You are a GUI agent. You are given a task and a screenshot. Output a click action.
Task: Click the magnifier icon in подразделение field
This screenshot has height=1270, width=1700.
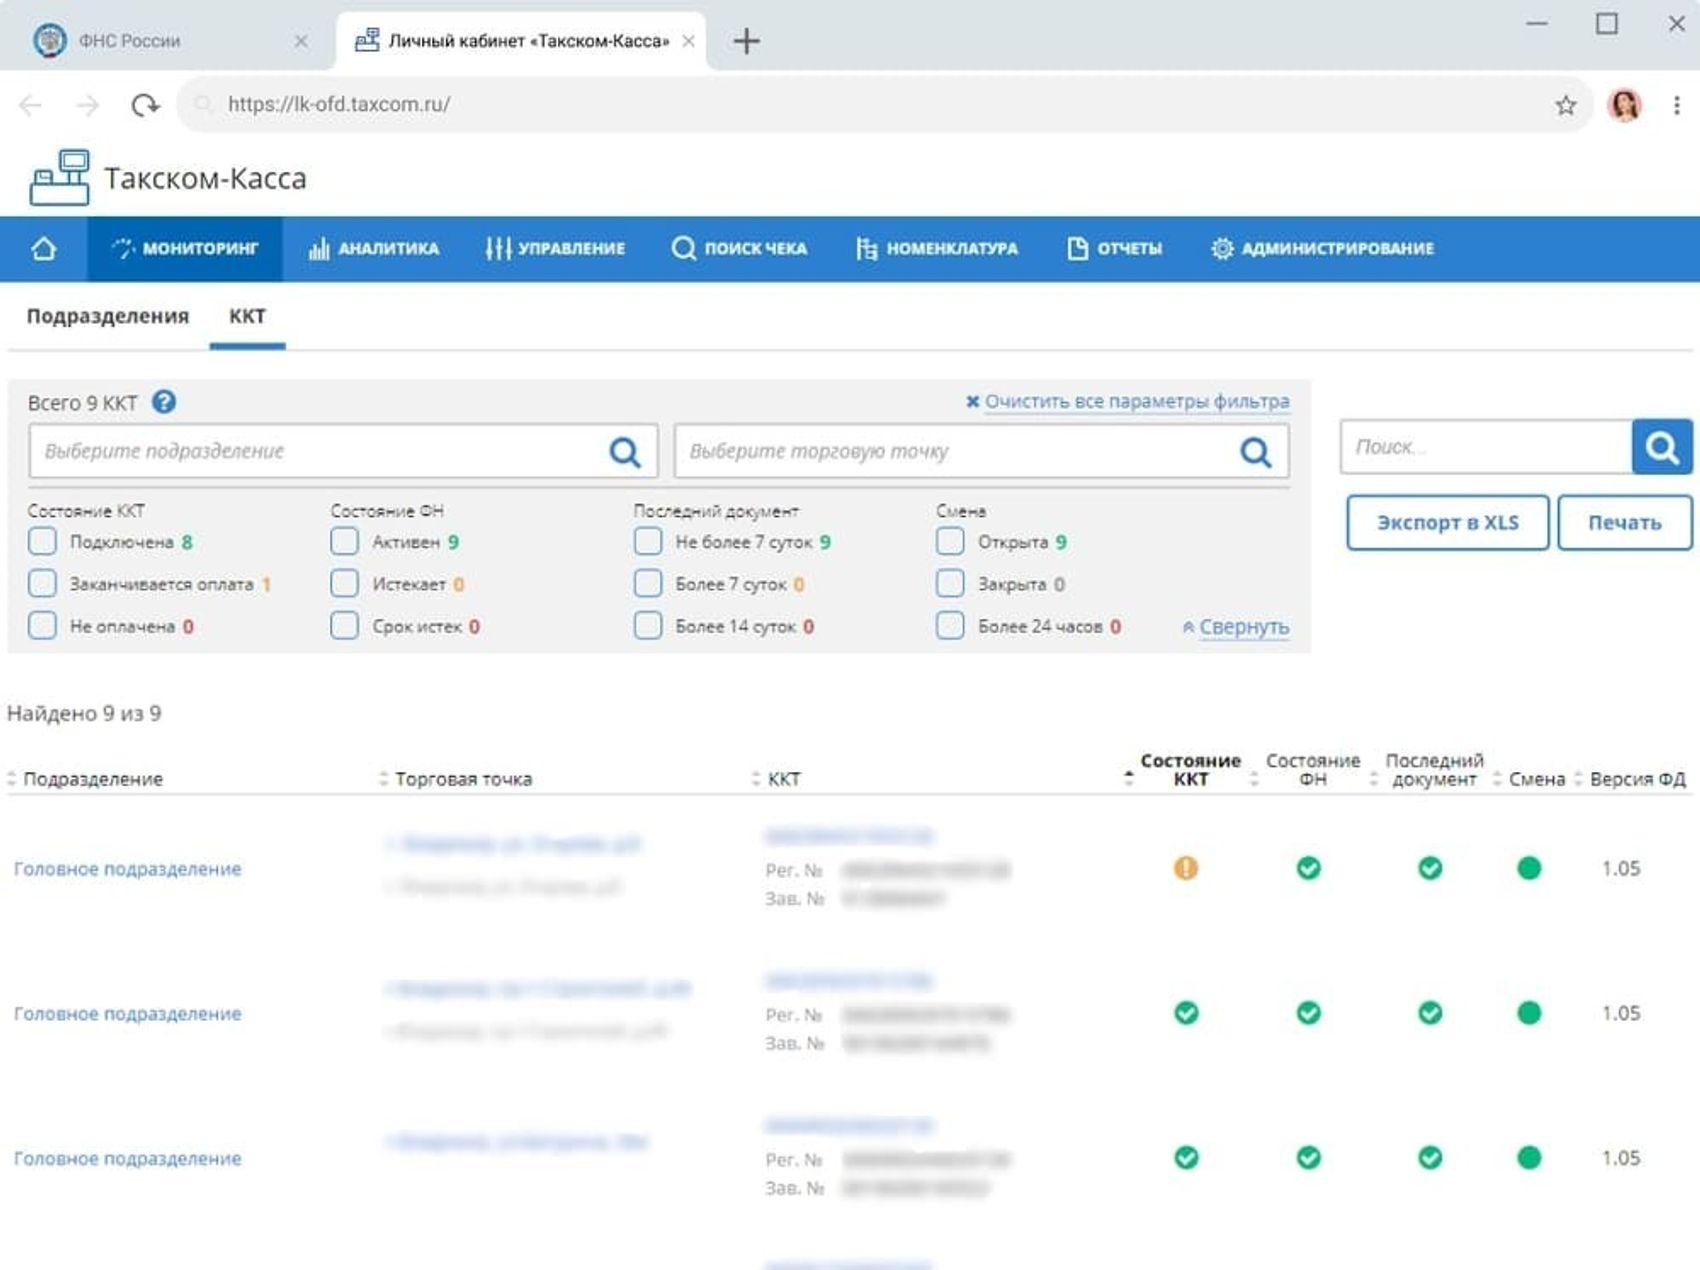(625, 452)
